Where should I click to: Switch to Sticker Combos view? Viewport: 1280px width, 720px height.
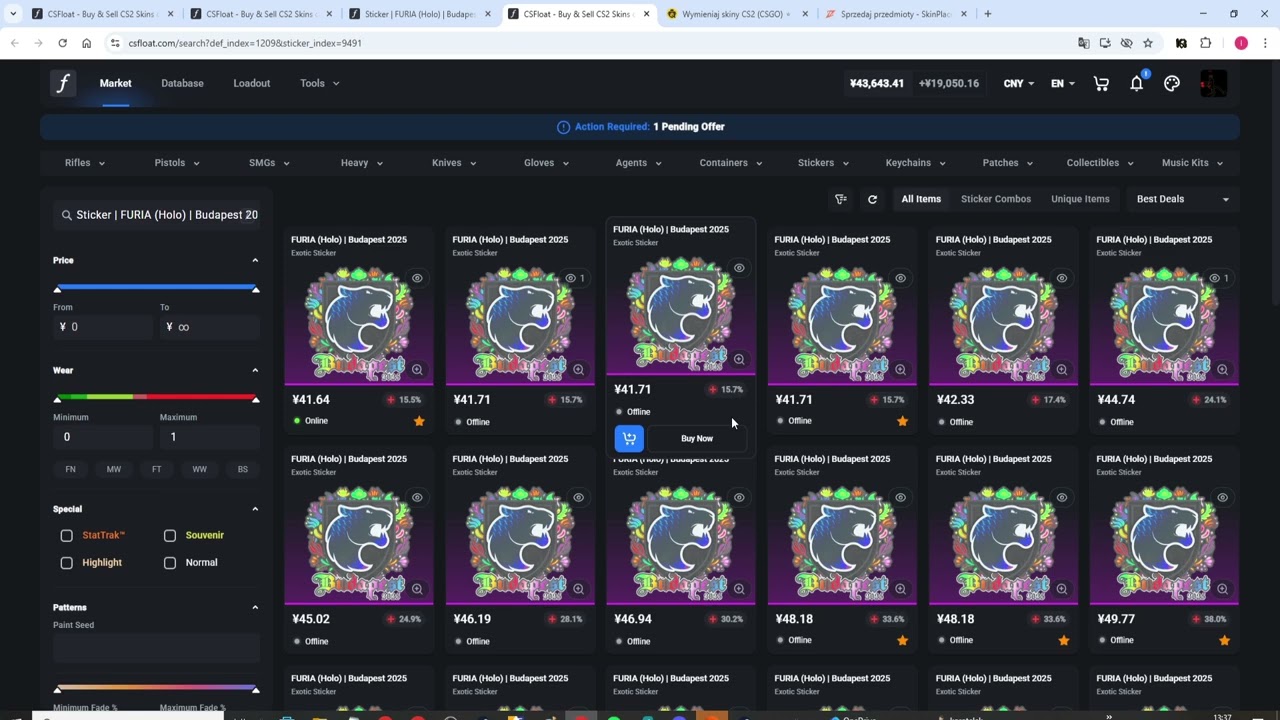996,199
